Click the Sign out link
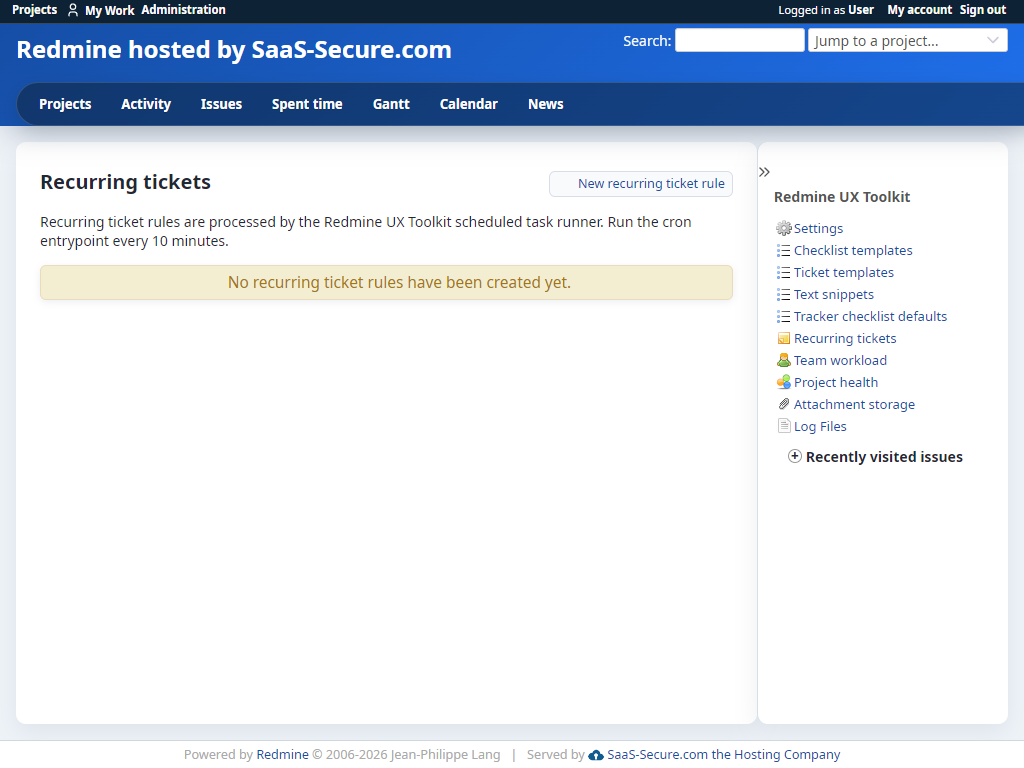Viewport: 1024px width, 768px height. 983,10
